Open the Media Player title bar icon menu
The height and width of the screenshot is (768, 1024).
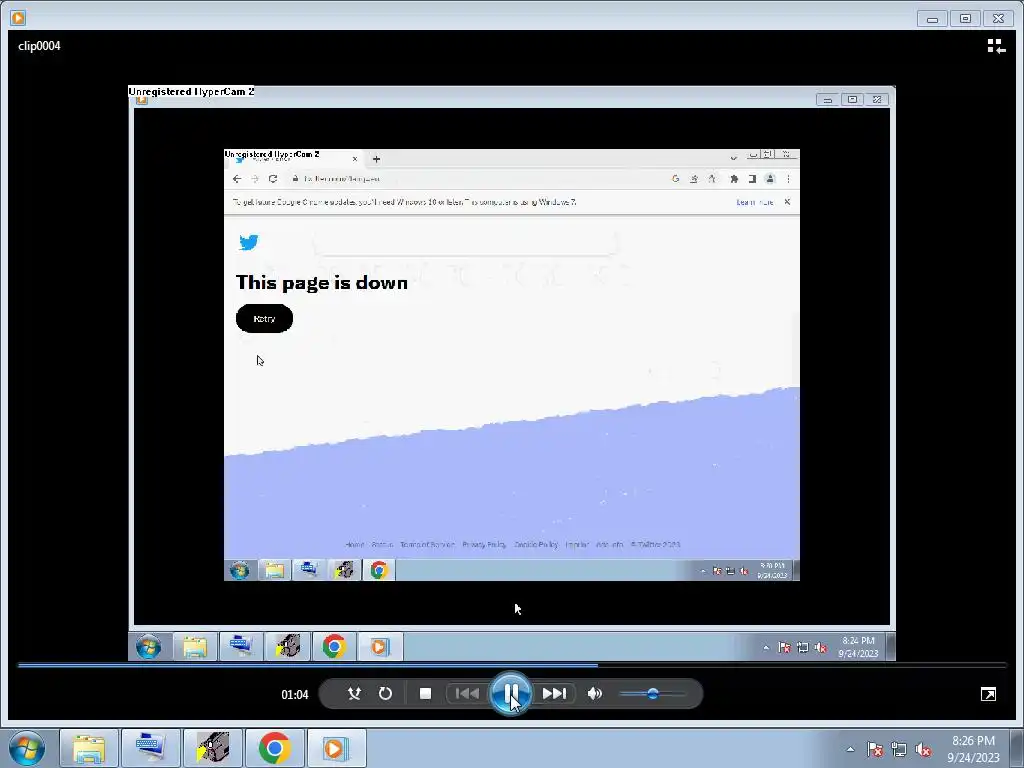click(18, 18)
